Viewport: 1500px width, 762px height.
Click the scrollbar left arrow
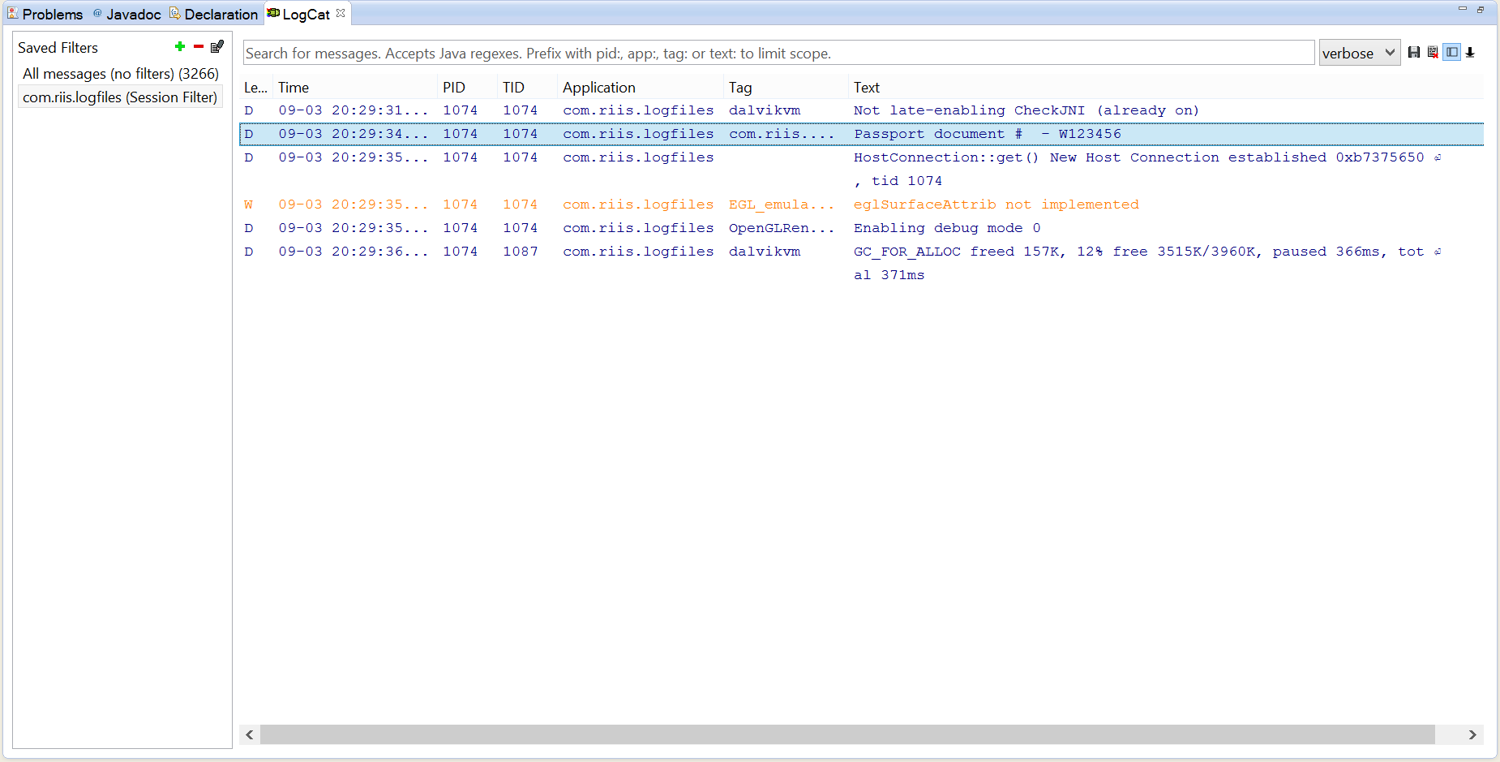[250, 734]
